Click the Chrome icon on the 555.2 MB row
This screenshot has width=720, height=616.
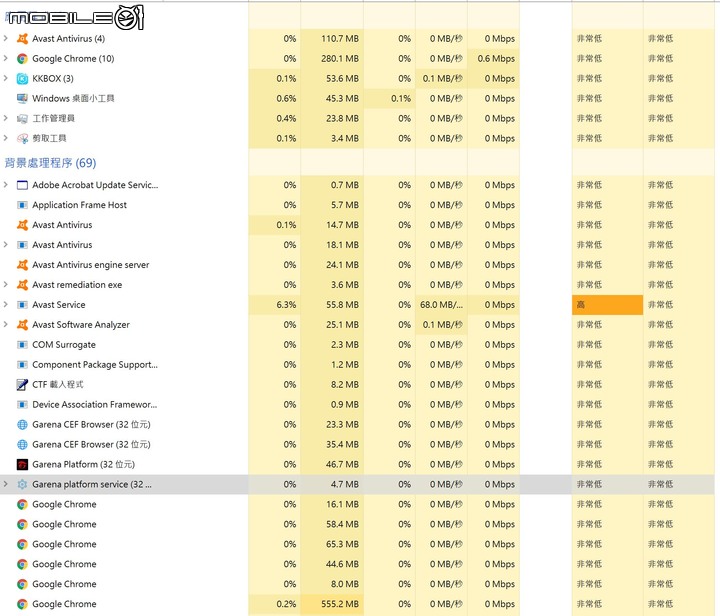click(x=22, y=604)
